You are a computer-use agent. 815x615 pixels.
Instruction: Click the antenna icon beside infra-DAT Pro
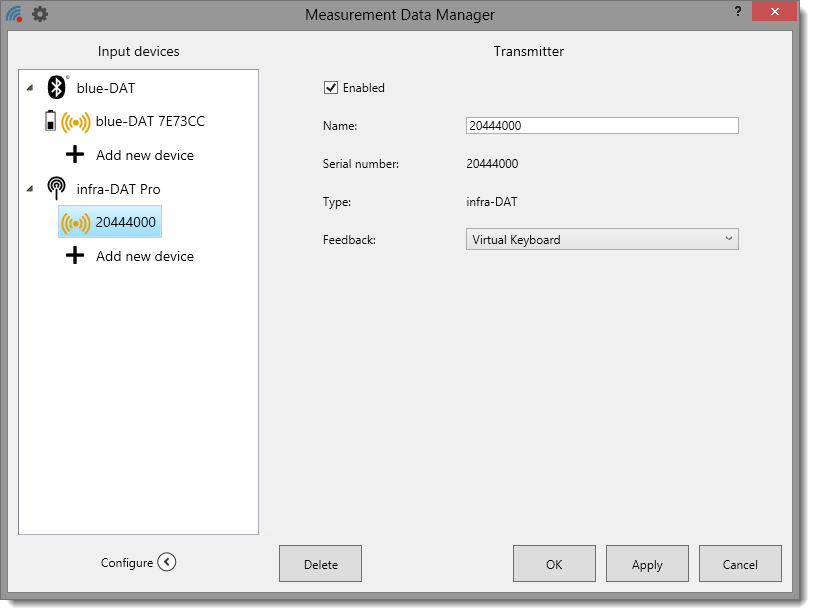(57, 189)
